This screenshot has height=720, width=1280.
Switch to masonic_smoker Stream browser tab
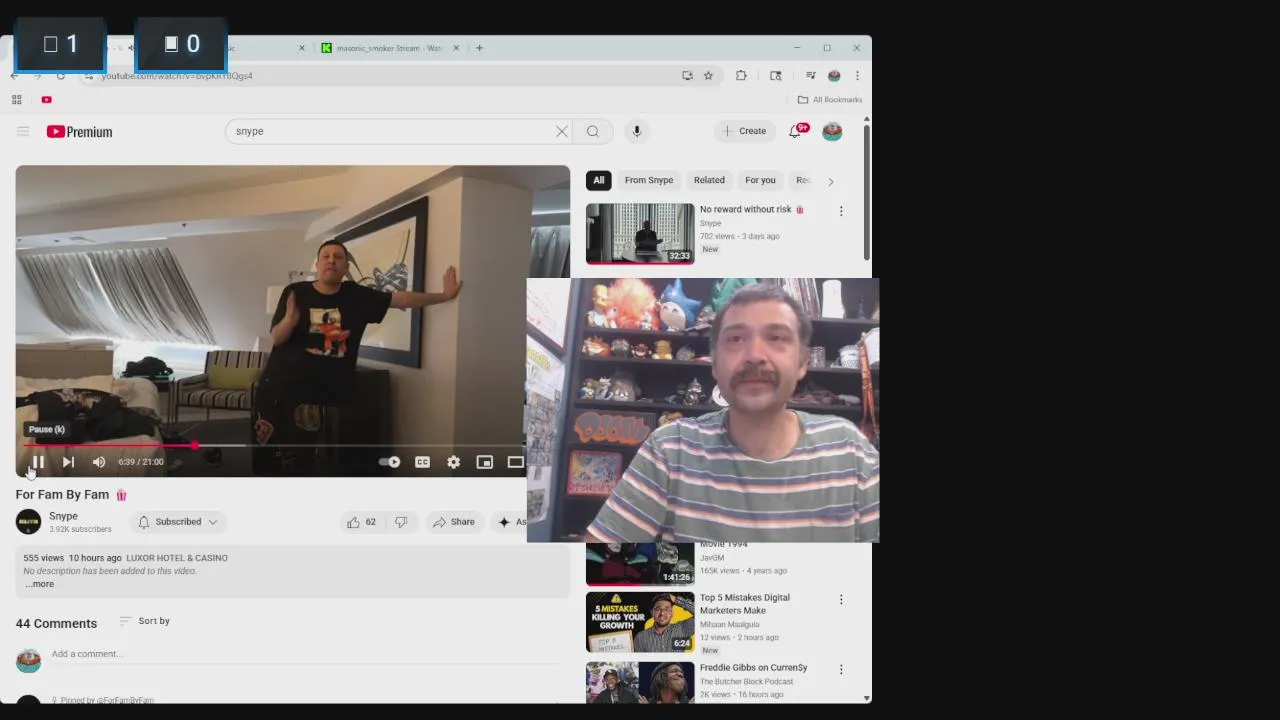point(390,48)
